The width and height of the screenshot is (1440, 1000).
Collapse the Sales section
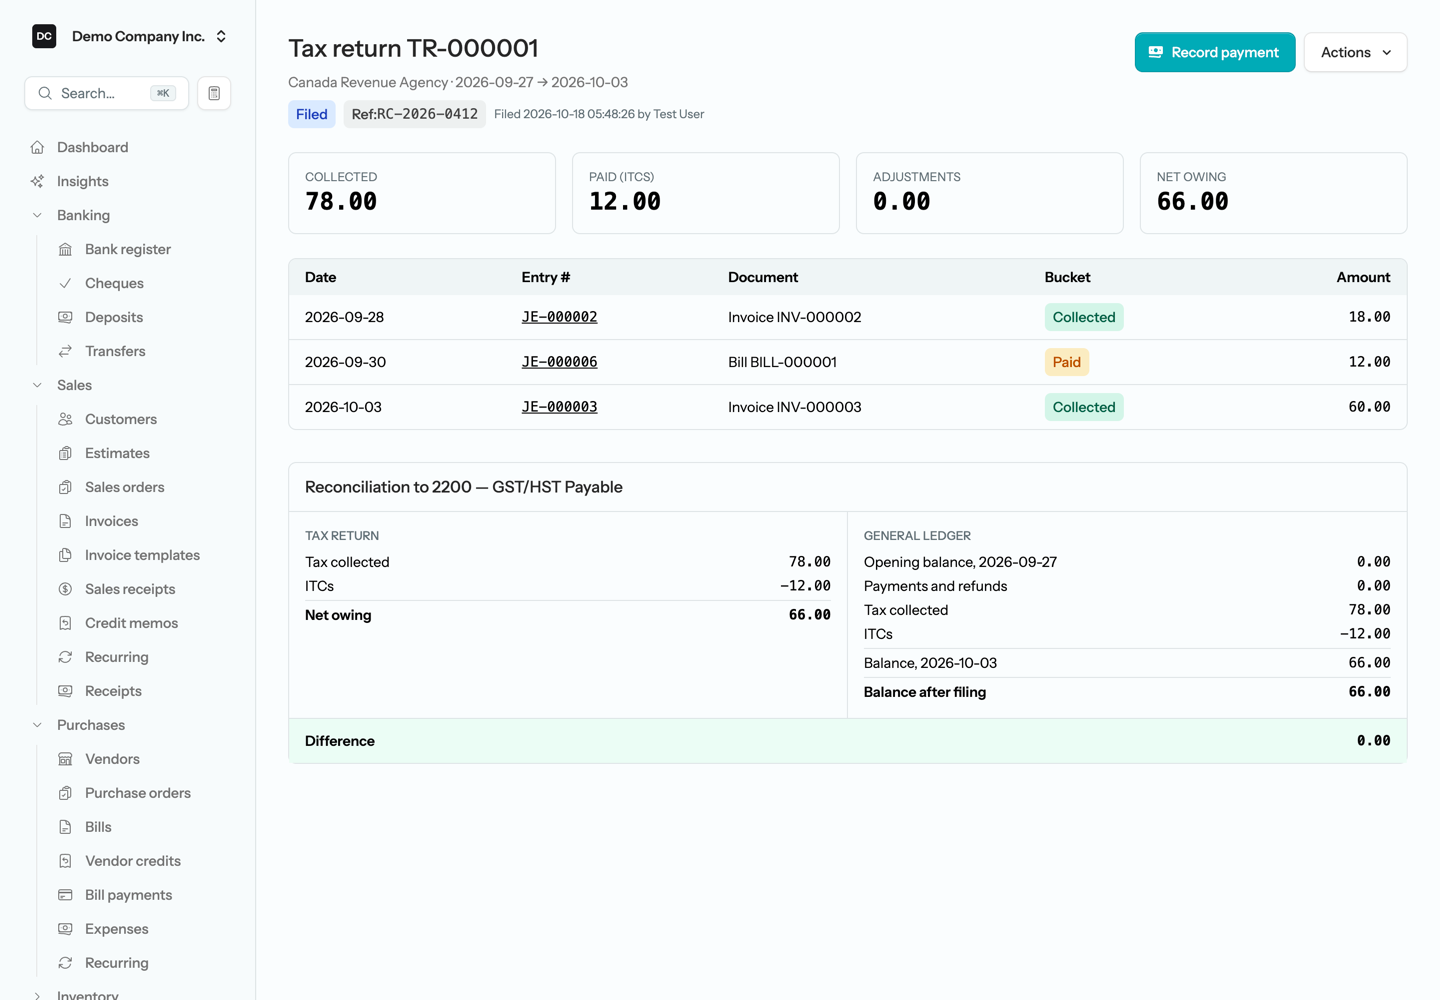pyautogui.click(x=37, y=385)
